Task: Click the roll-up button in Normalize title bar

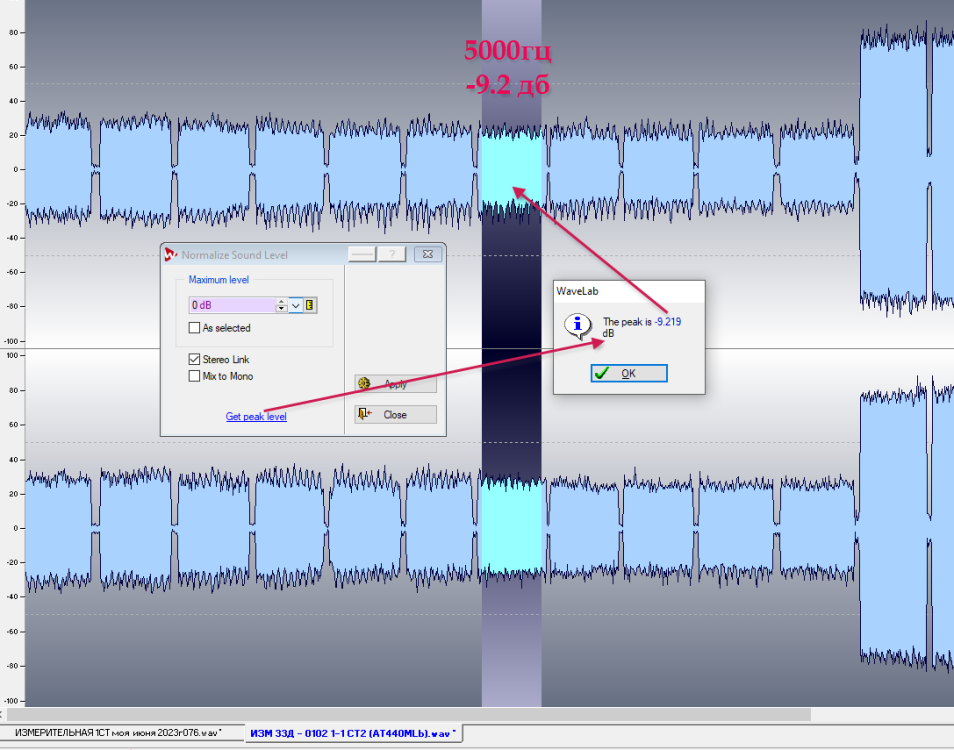Action: (361, 255)
